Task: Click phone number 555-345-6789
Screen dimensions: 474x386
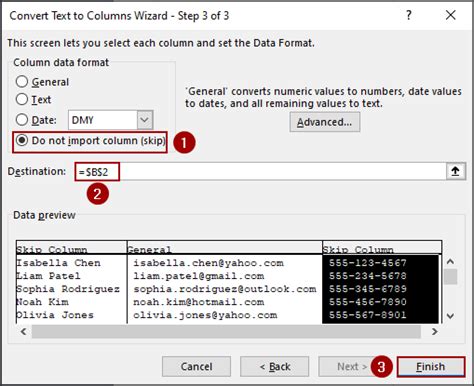Action: click(368, 289)
